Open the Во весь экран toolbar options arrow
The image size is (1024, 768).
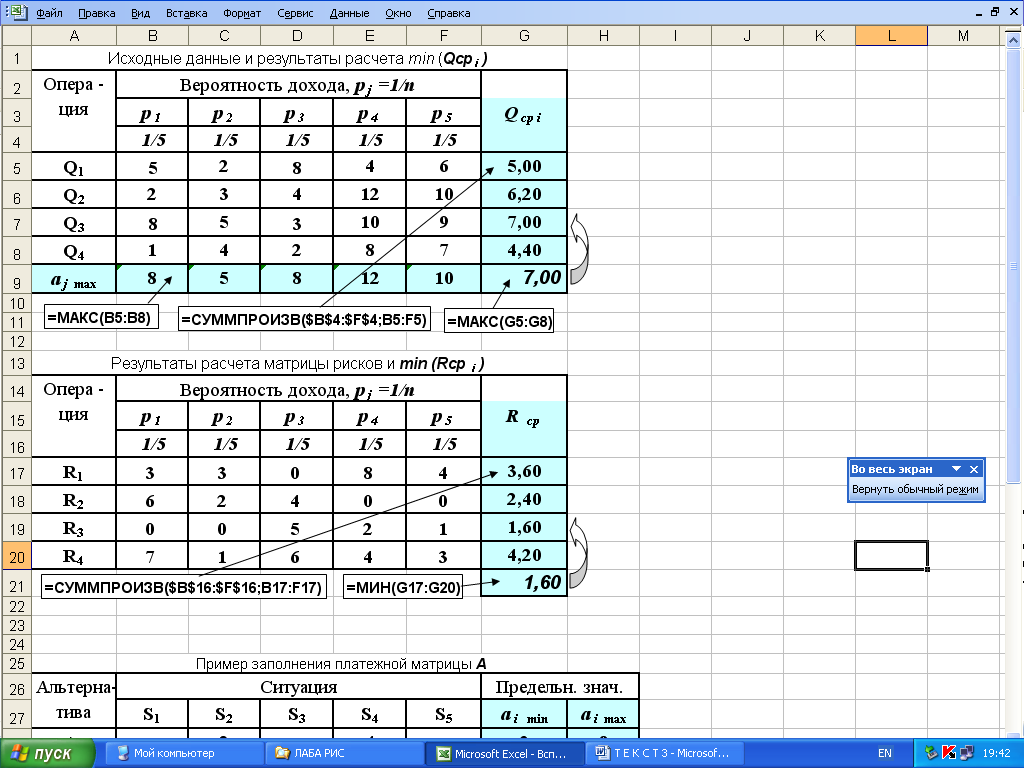[x=956, y=469]
